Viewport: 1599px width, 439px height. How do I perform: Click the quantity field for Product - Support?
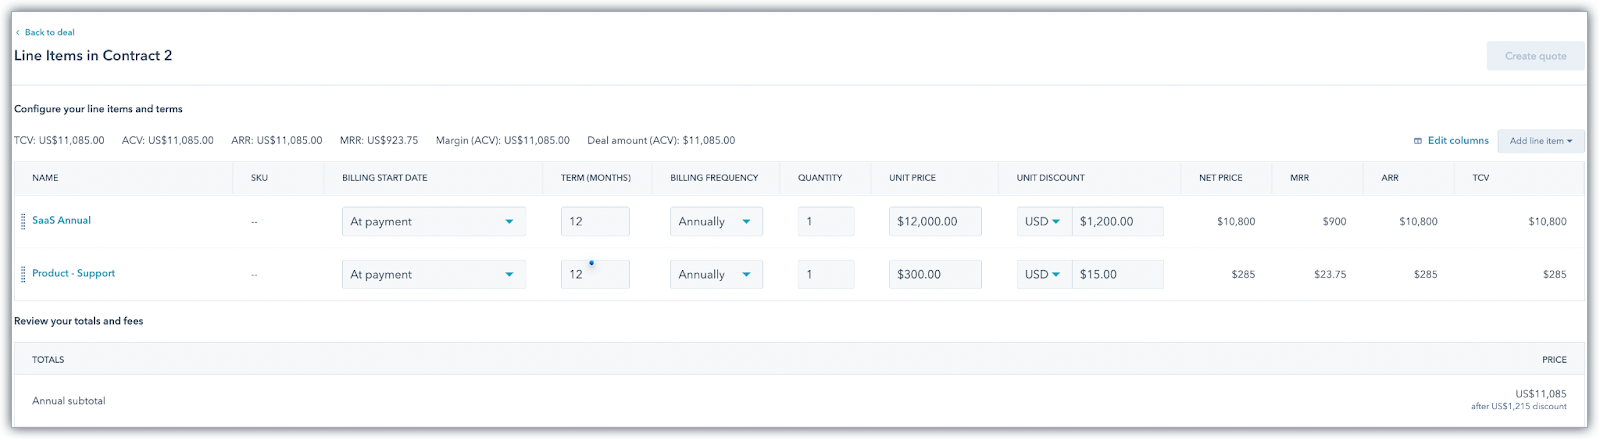pos(826,274)
